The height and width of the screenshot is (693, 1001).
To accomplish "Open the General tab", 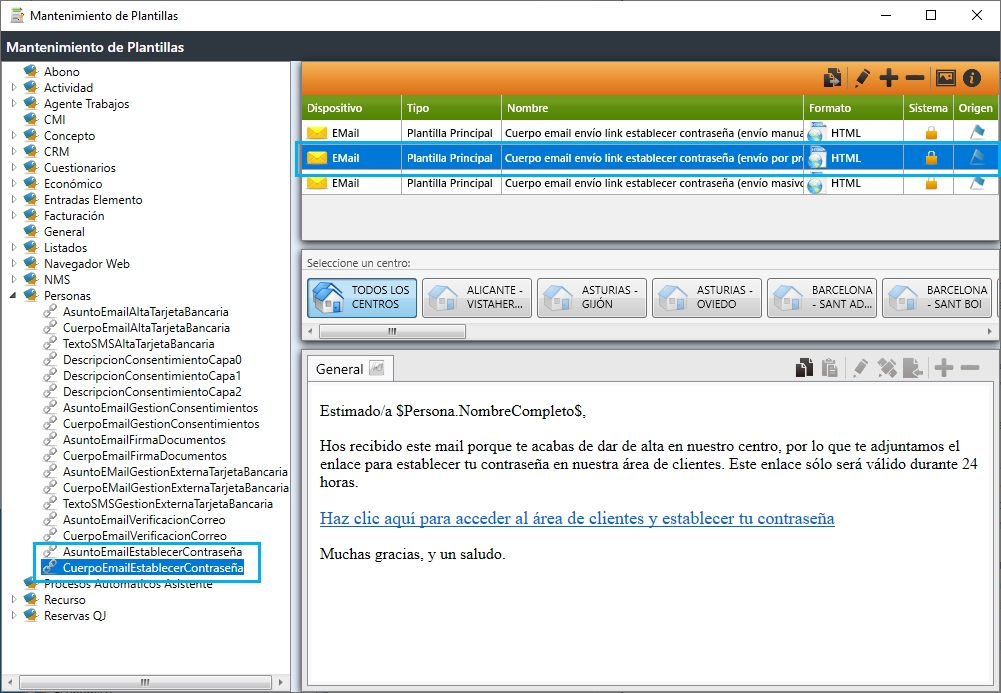I will click(350, 369).
